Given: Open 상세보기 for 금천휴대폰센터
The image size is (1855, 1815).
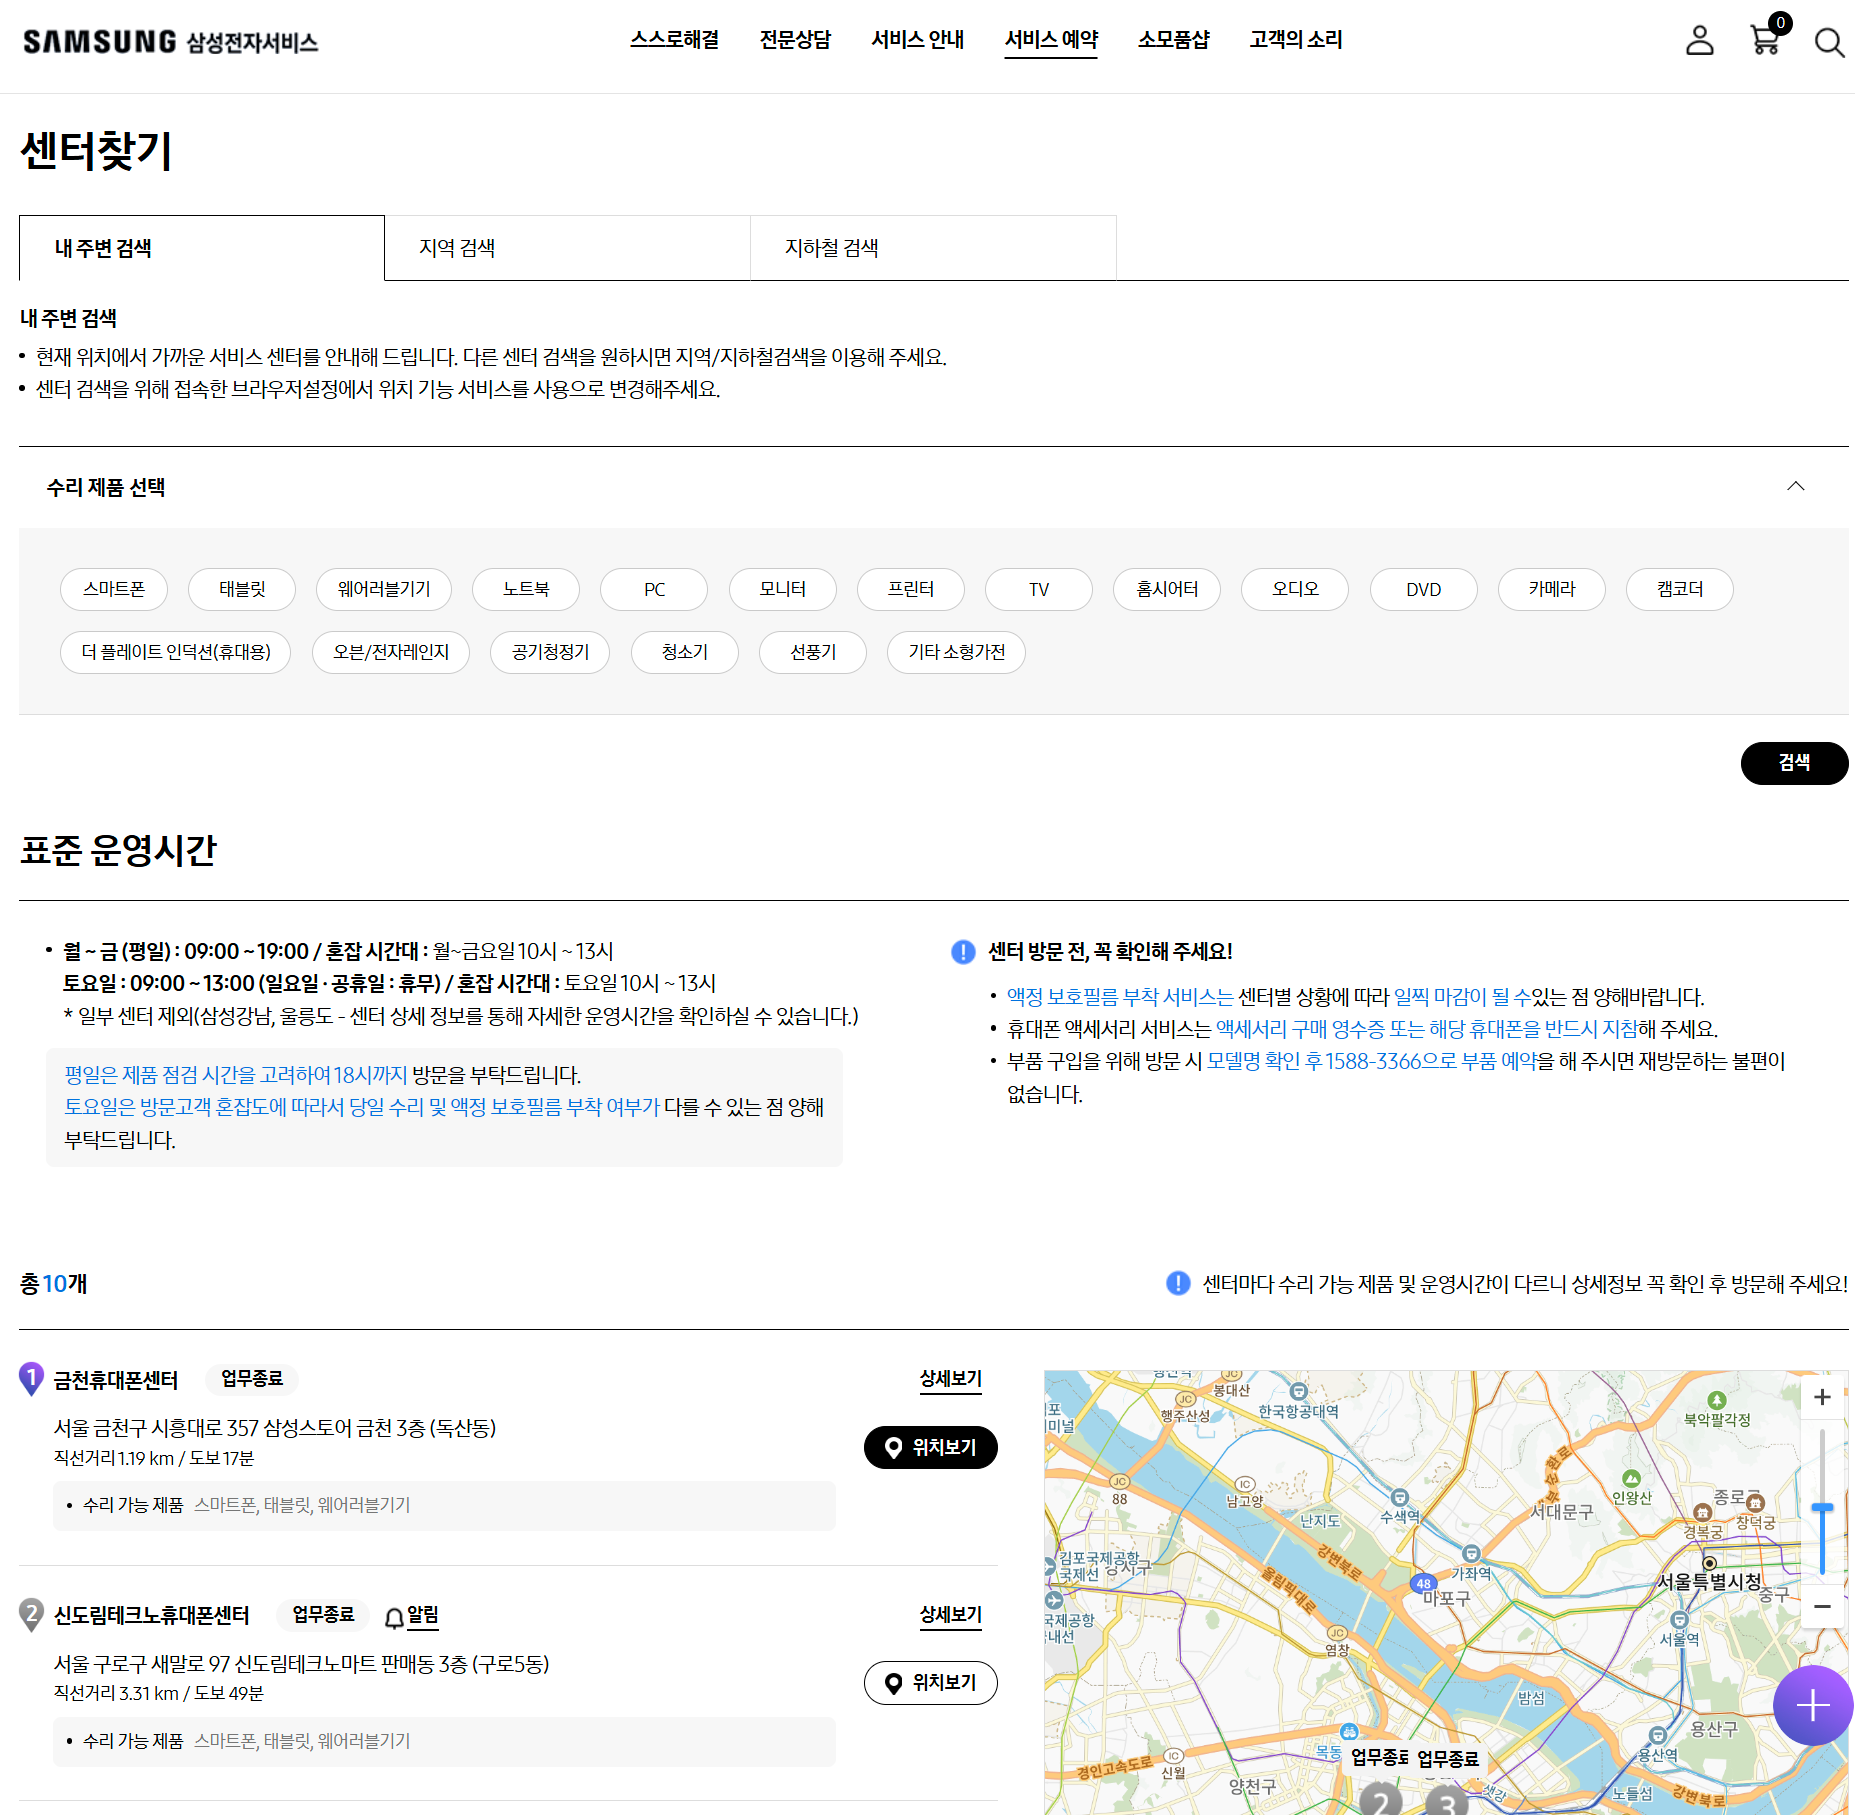Looking at the screenshot, I should pos(949,1379).
